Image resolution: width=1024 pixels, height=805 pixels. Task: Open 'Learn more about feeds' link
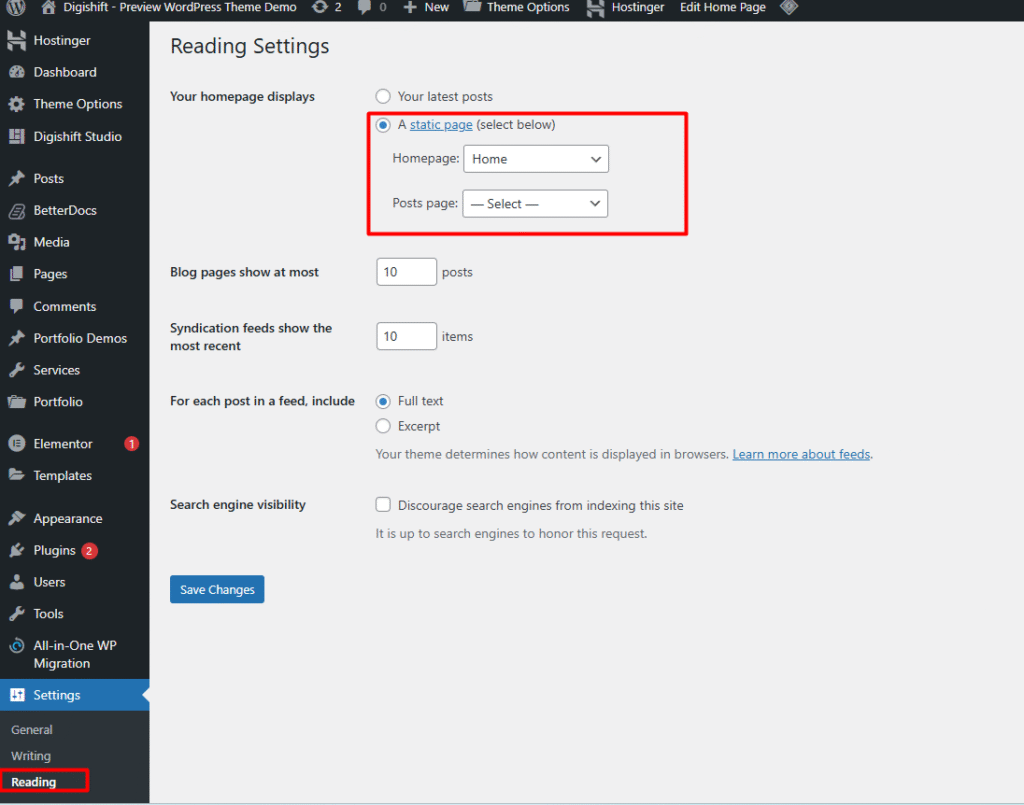pyautogui.click(x=801, y=454)
